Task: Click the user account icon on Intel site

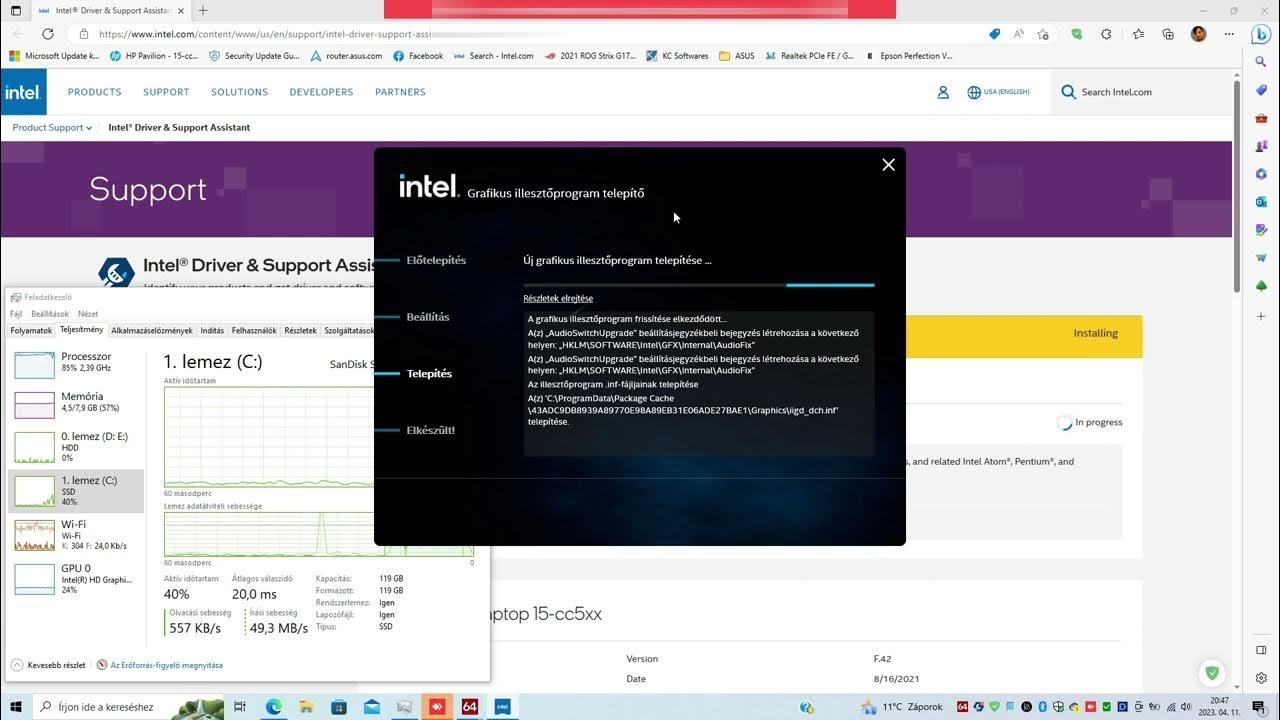Action: click(943, 92)
